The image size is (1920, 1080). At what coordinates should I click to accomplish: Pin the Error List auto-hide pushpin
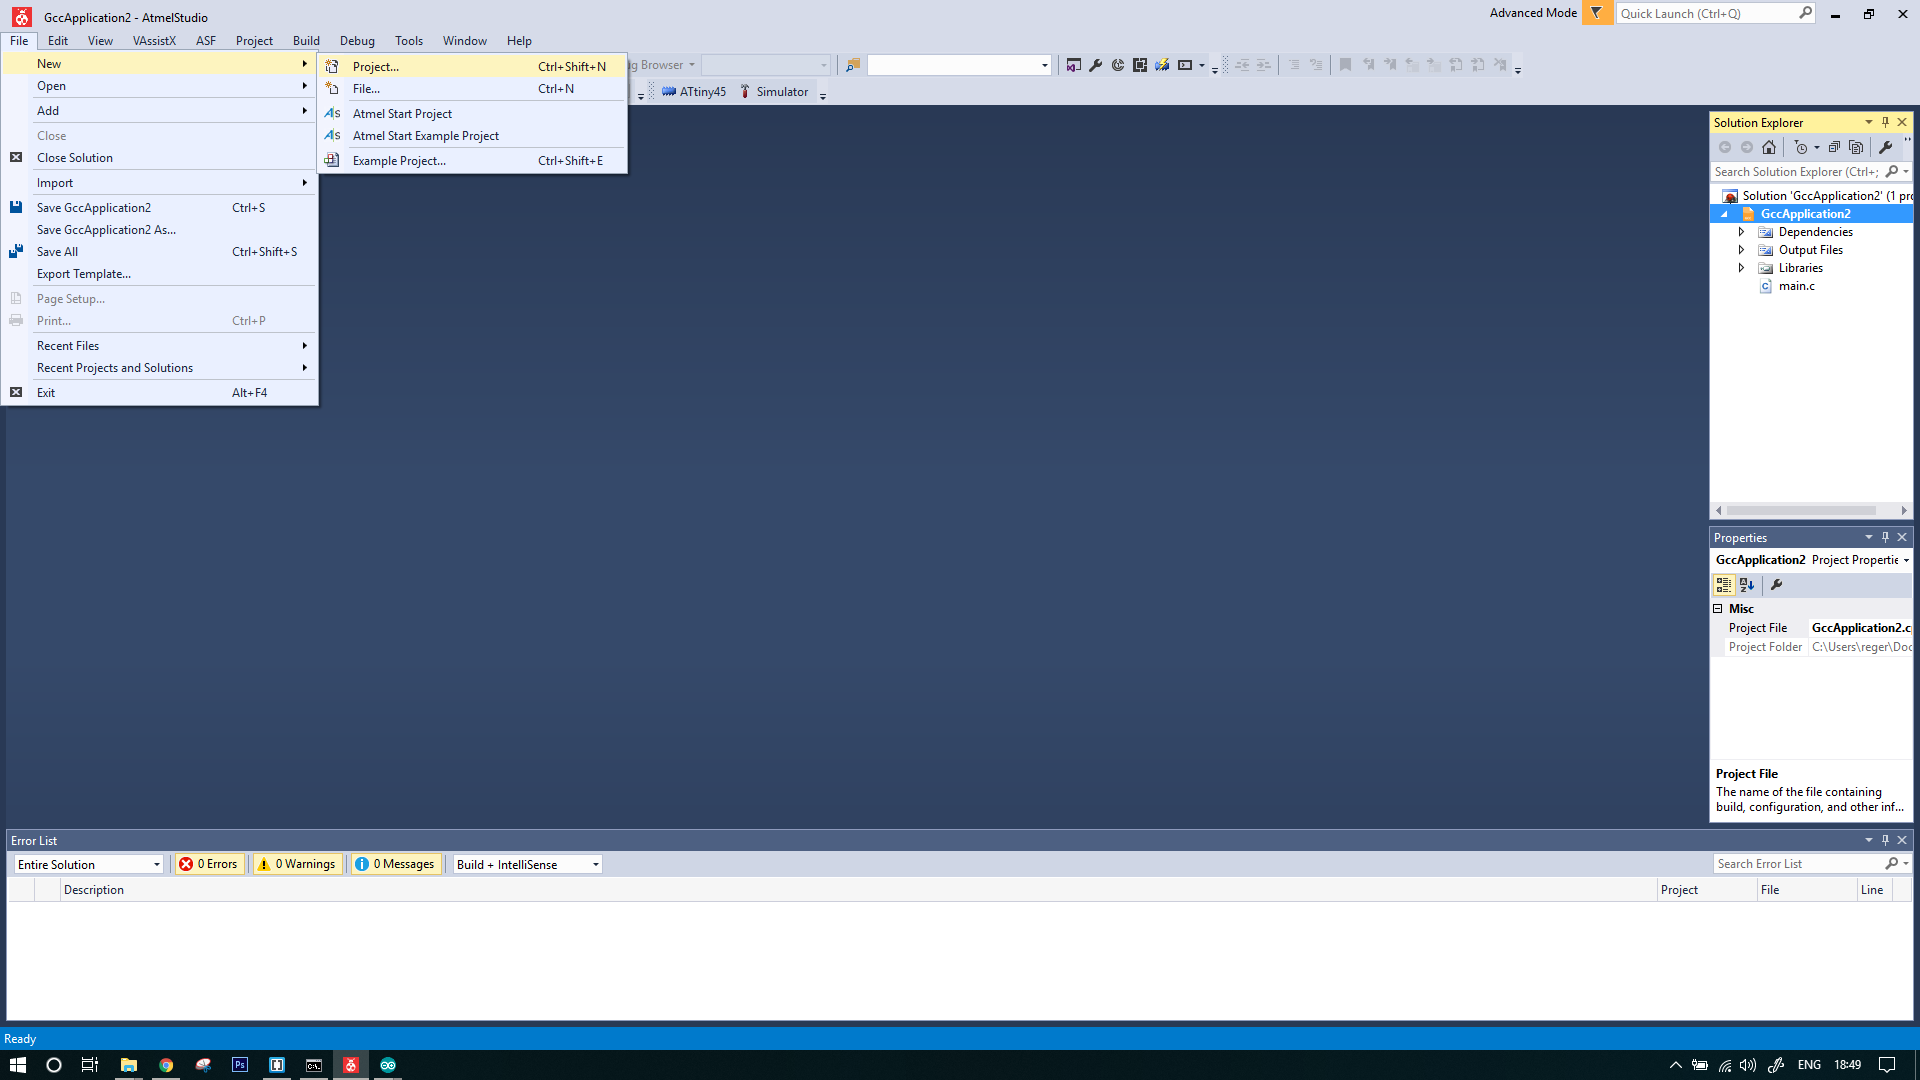coord(1885,840)
